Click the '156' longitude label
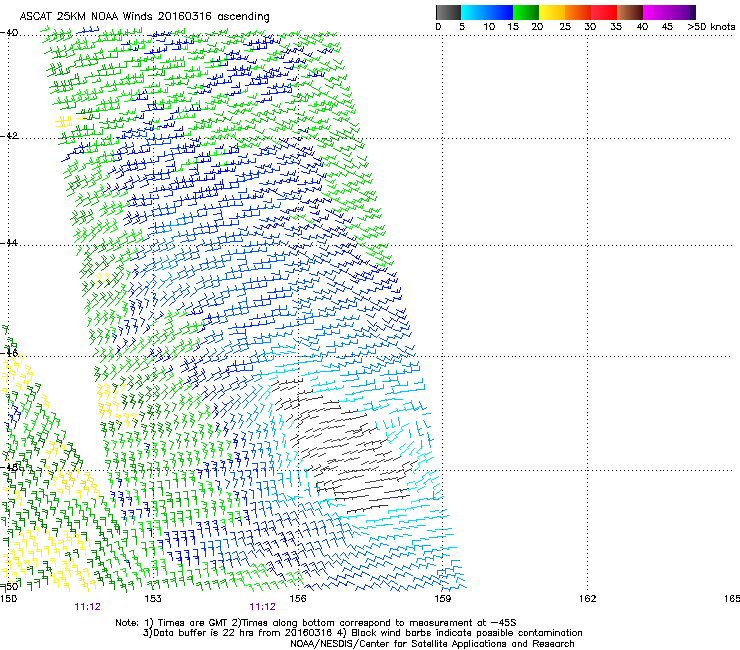Viewport: 740px width, 650px height. click(297, 599)
